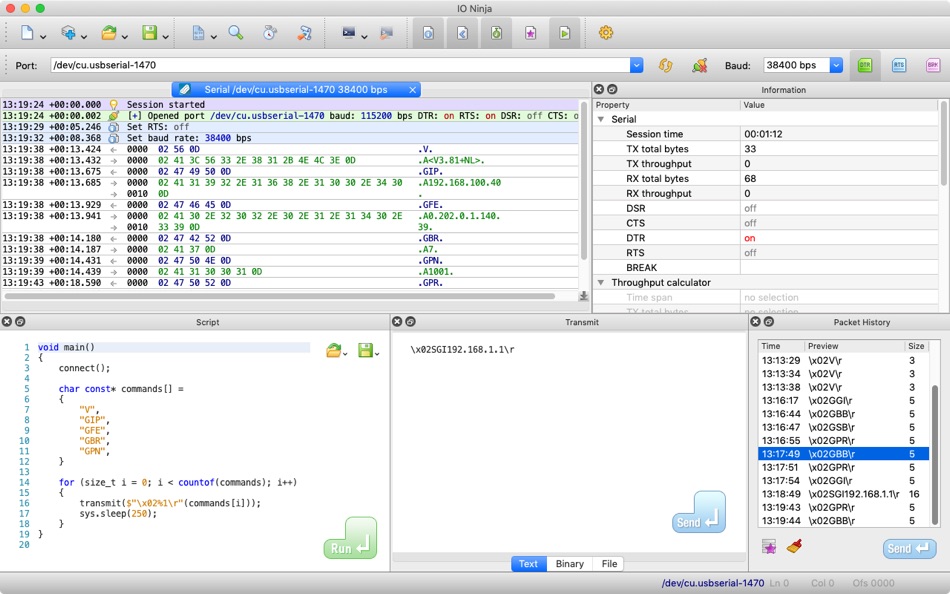
Task: Click the Time column header in Packet History
Action: coord(781,346)
